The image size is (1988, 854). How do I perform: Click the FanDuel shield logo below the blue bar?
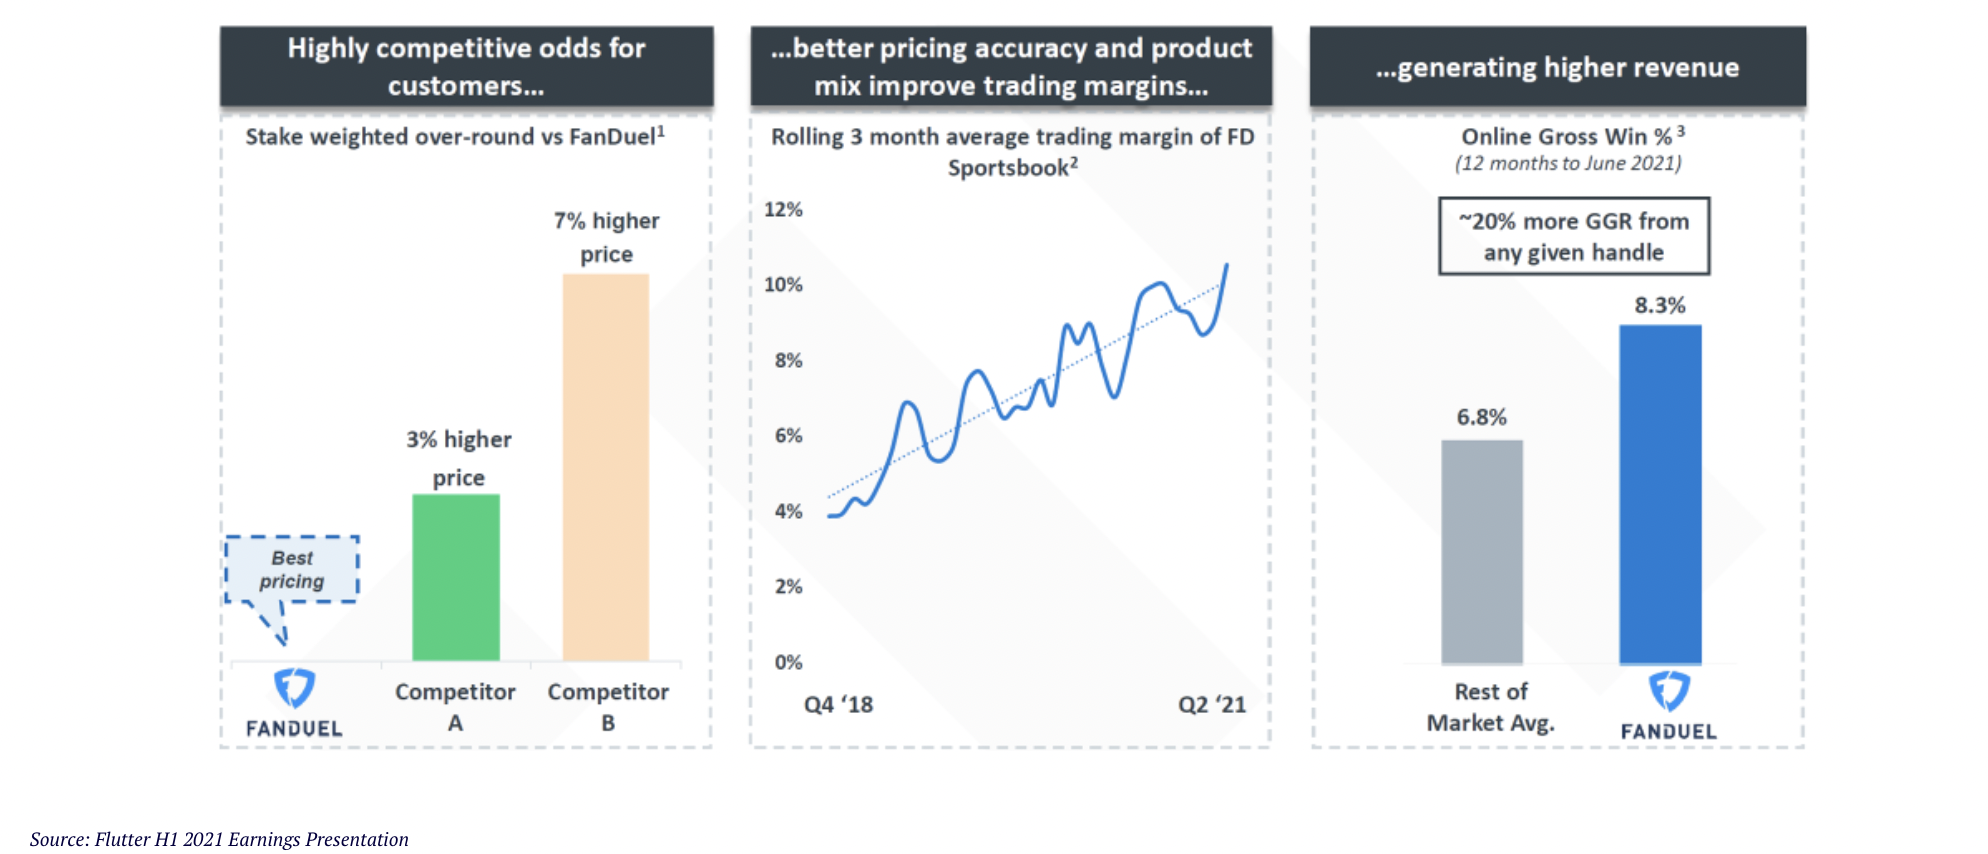(x=1669, y=691)
